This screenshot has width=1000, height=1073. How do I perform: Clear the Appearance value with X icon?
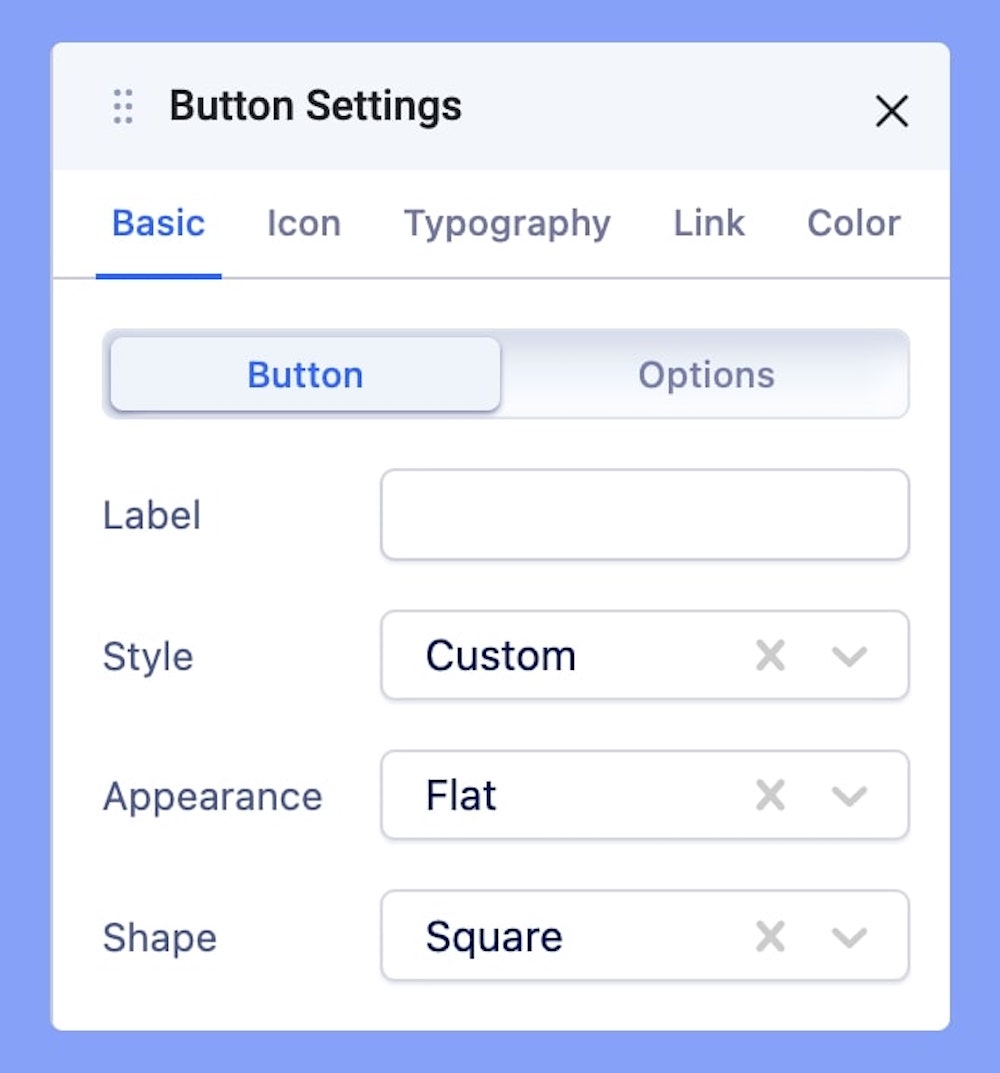(x=770, y=796)
